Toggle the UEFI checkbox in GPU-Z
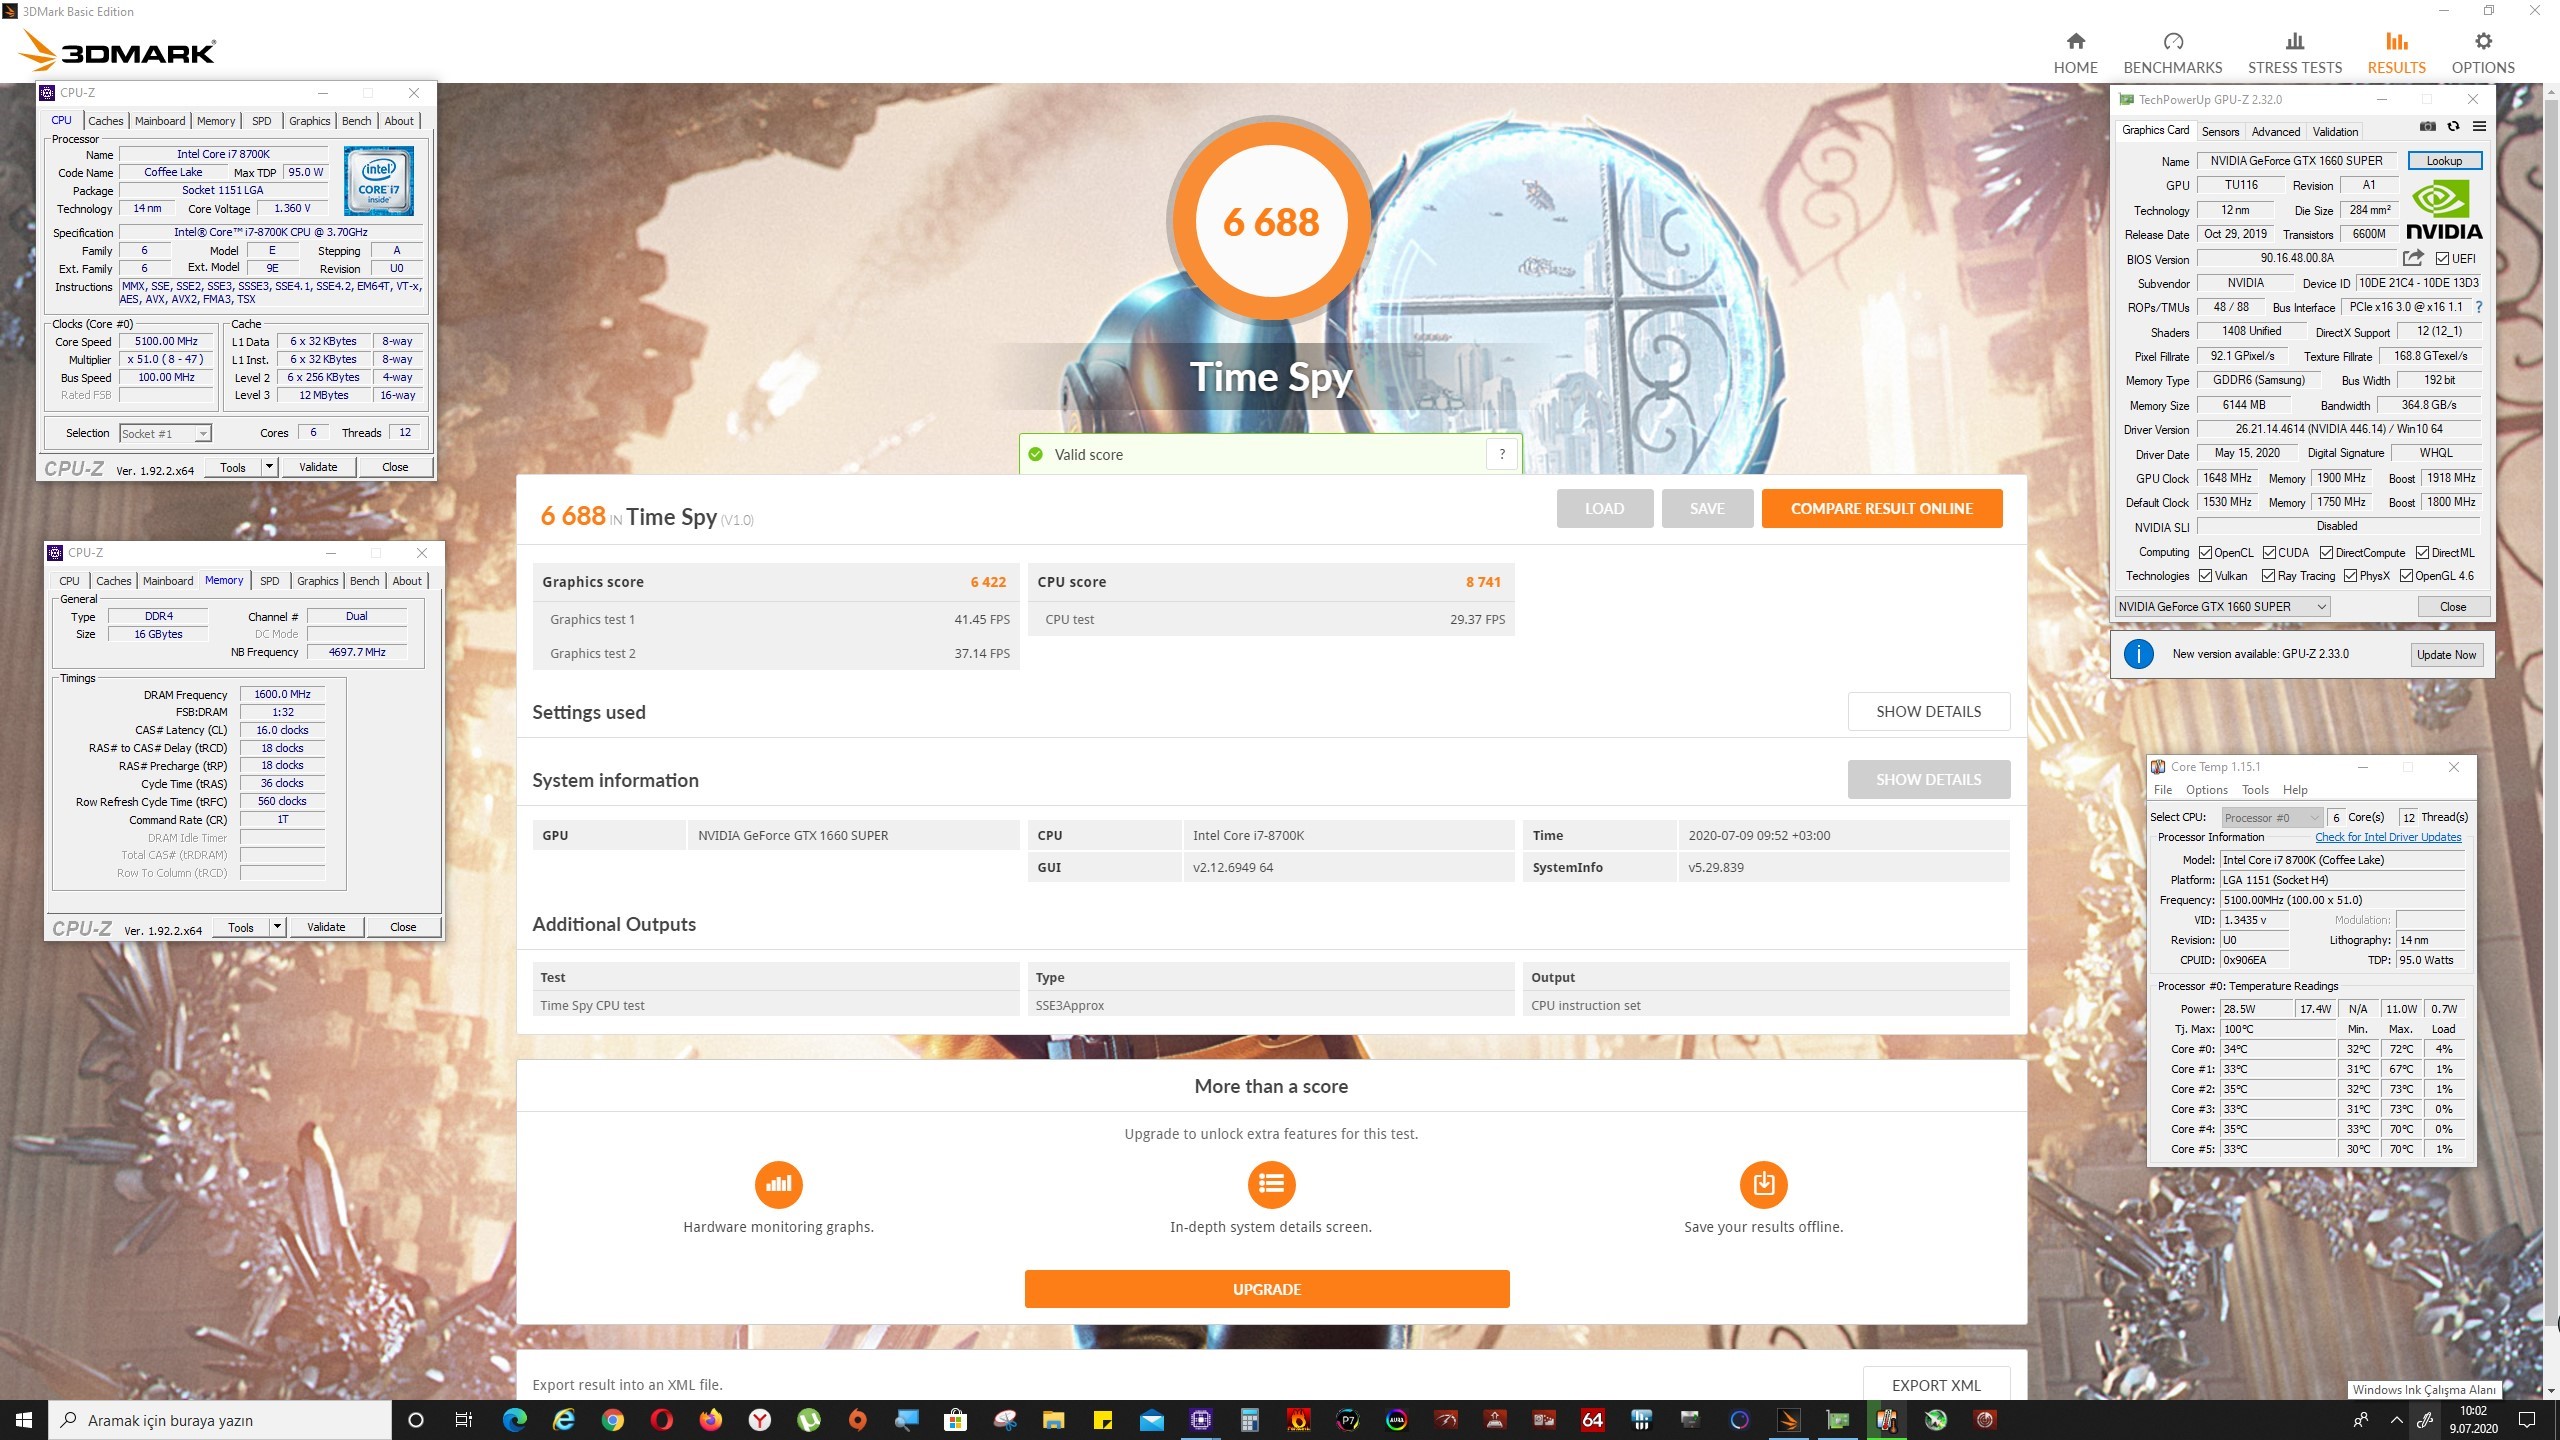Viewport: 2560px width, 1440px height. (x=2441, y=259)
